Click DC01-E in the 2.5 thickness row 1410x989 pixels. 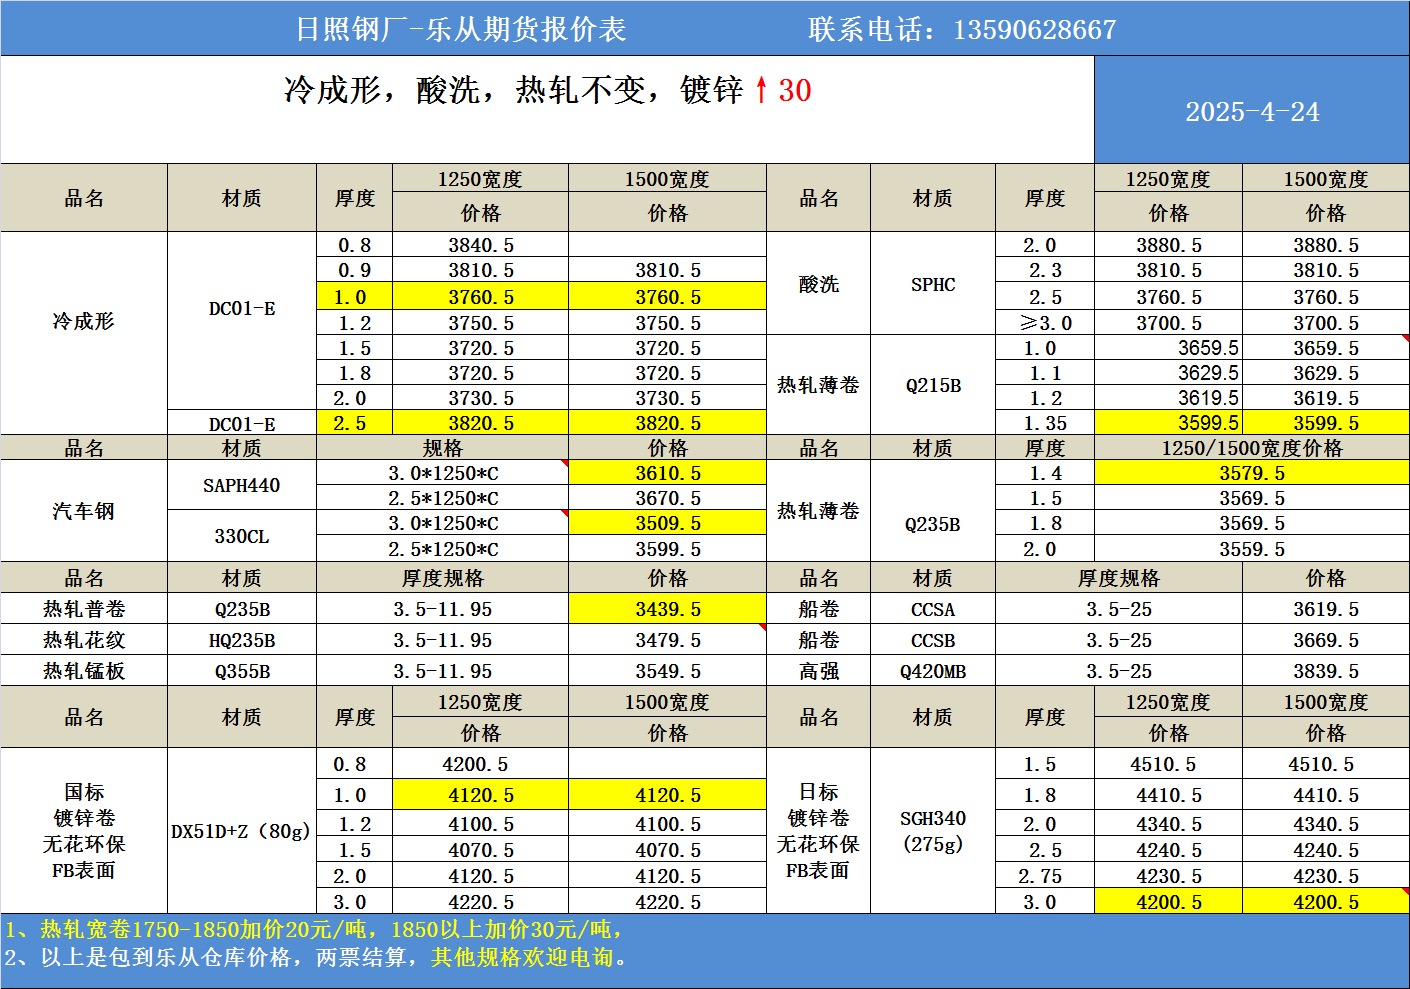[242, 423]
